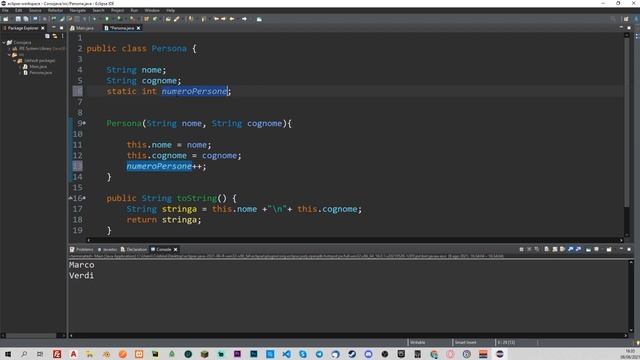Screen dimensions: 640x360
Task: Collapse the Corsojava project node
Action: coord(4,42)
